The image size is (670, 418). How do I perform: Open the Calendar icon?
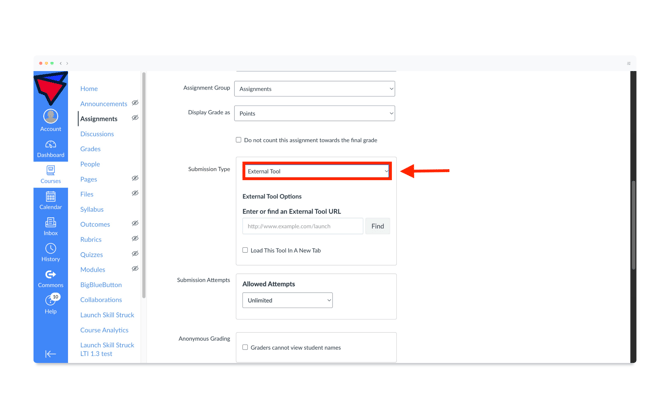click(50, 197)
